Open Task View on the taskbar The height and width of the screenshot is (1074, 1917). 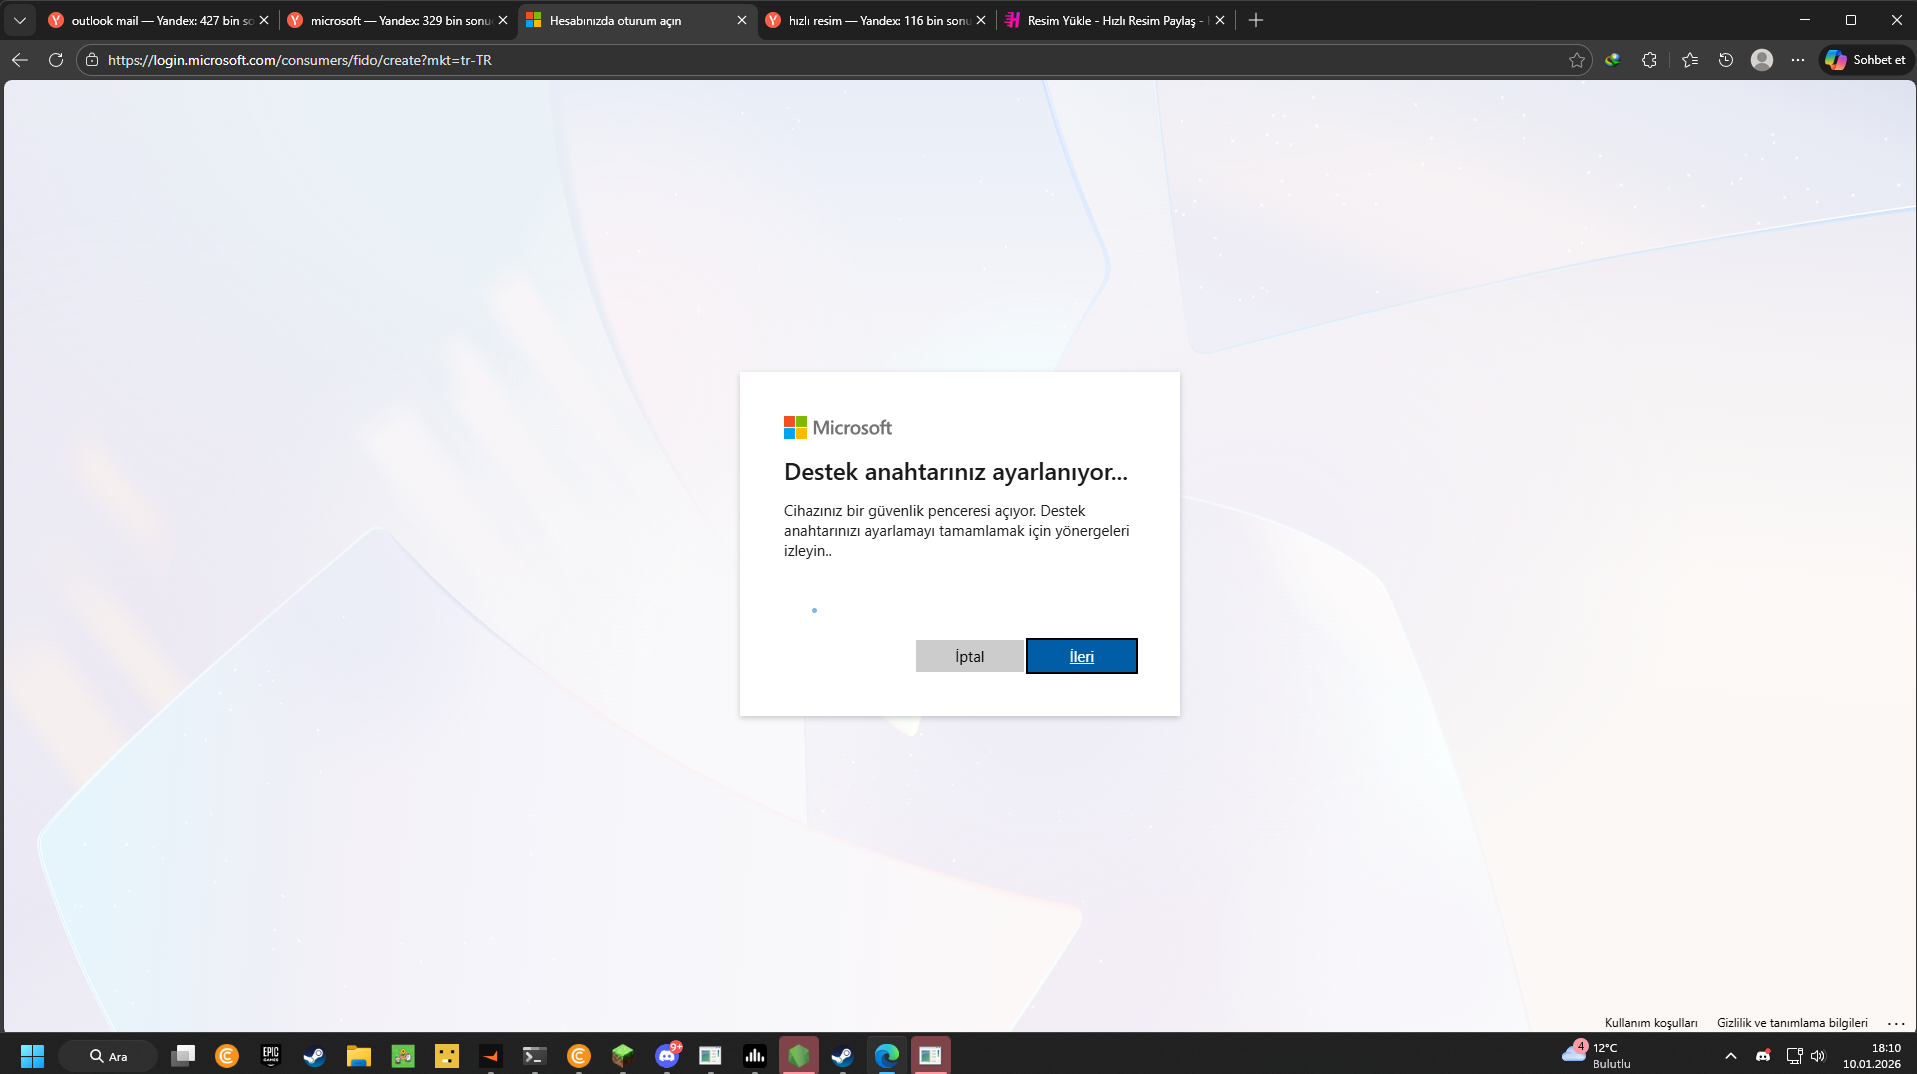coord(183,1056)
